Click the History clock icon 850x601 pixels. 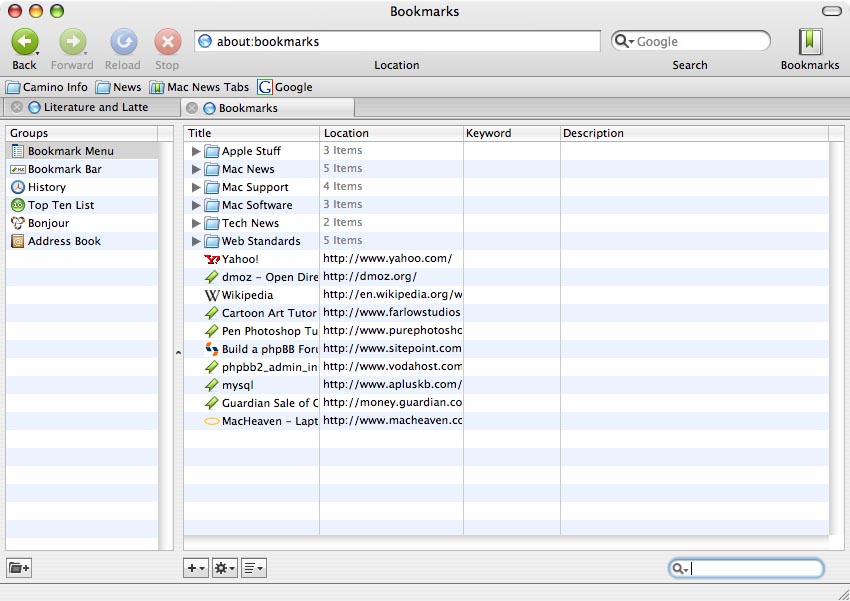click(x=18, y=187)
